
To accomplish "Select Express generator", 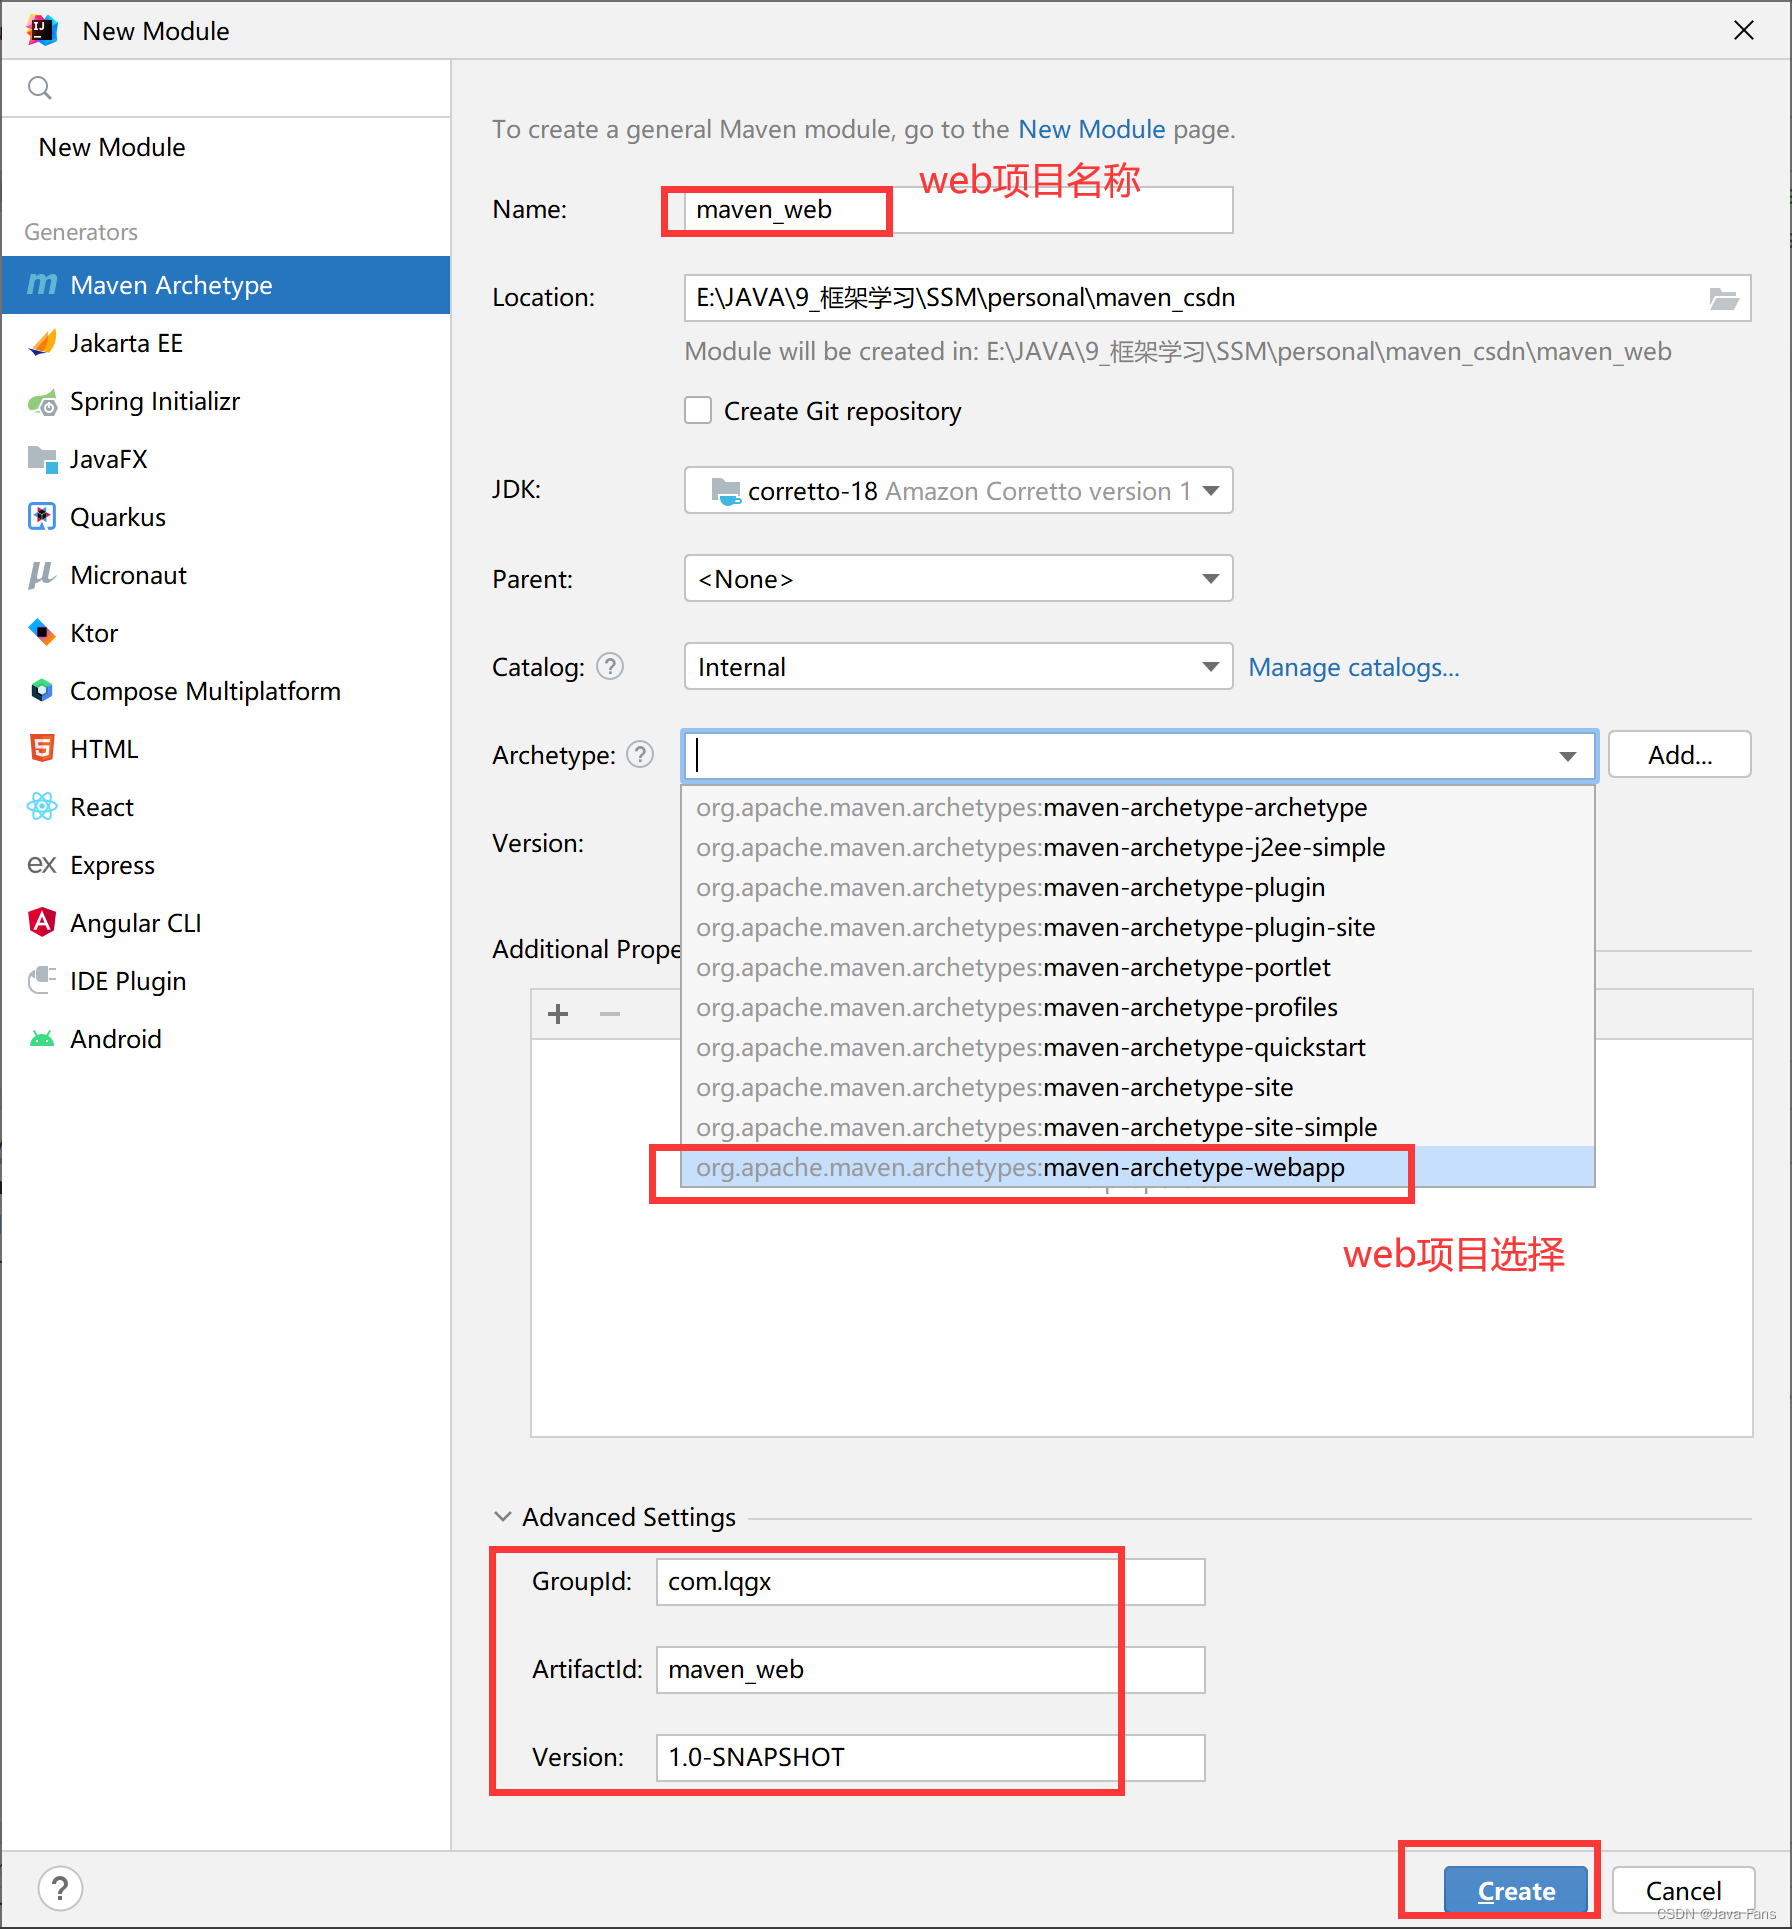I will tap(226, 865).
